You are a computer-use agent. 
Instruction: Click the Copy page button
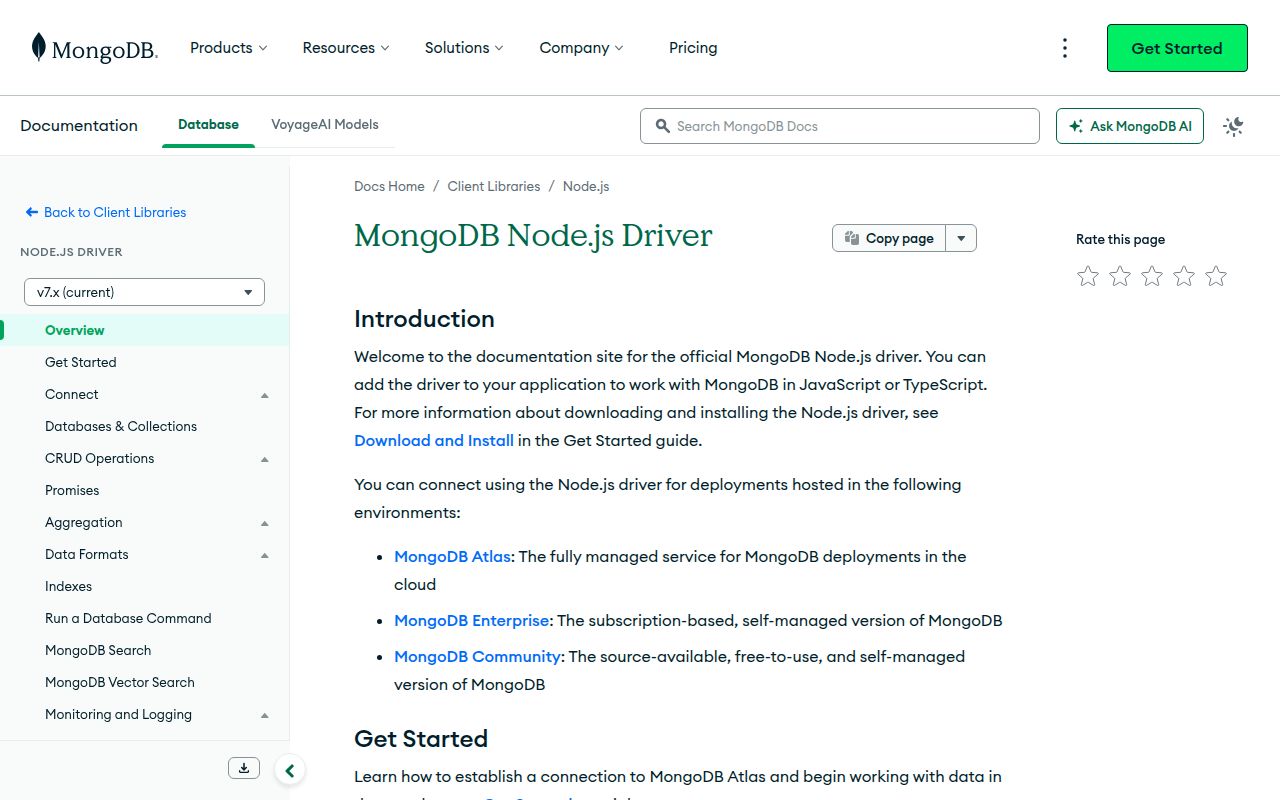(x=889, y=238)
